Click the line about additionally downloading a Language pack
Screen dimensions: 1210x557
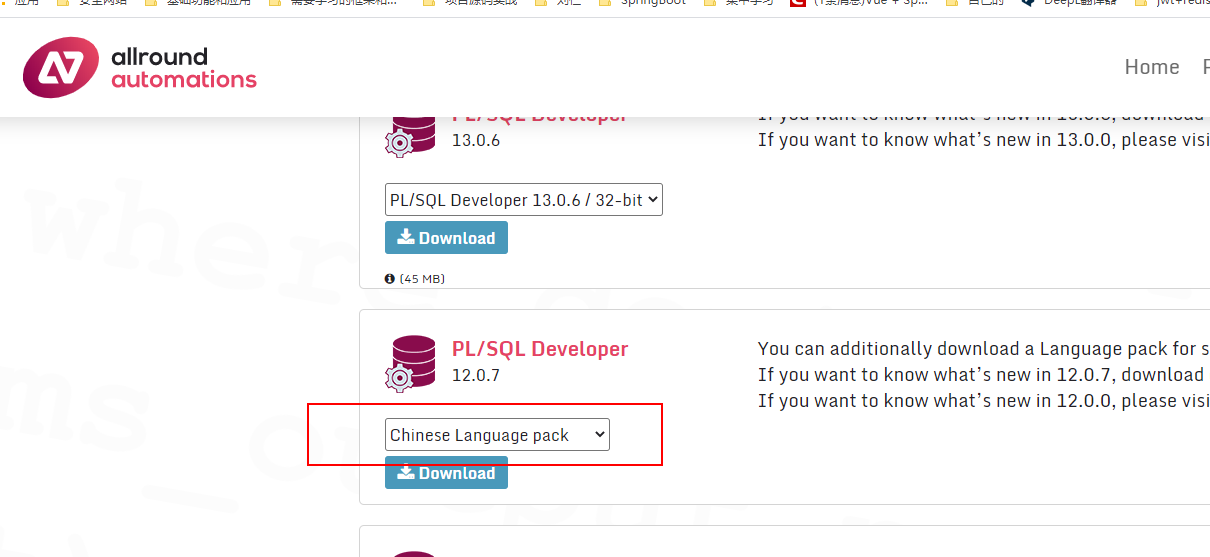984,349
